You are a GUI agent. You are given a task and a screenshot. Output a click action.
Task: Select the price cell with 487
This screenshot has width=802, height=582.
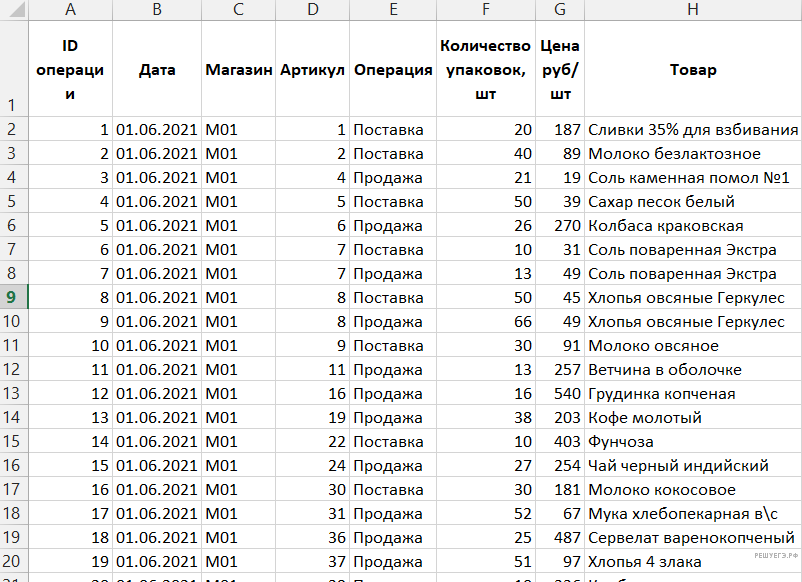(x=560, y=538)
